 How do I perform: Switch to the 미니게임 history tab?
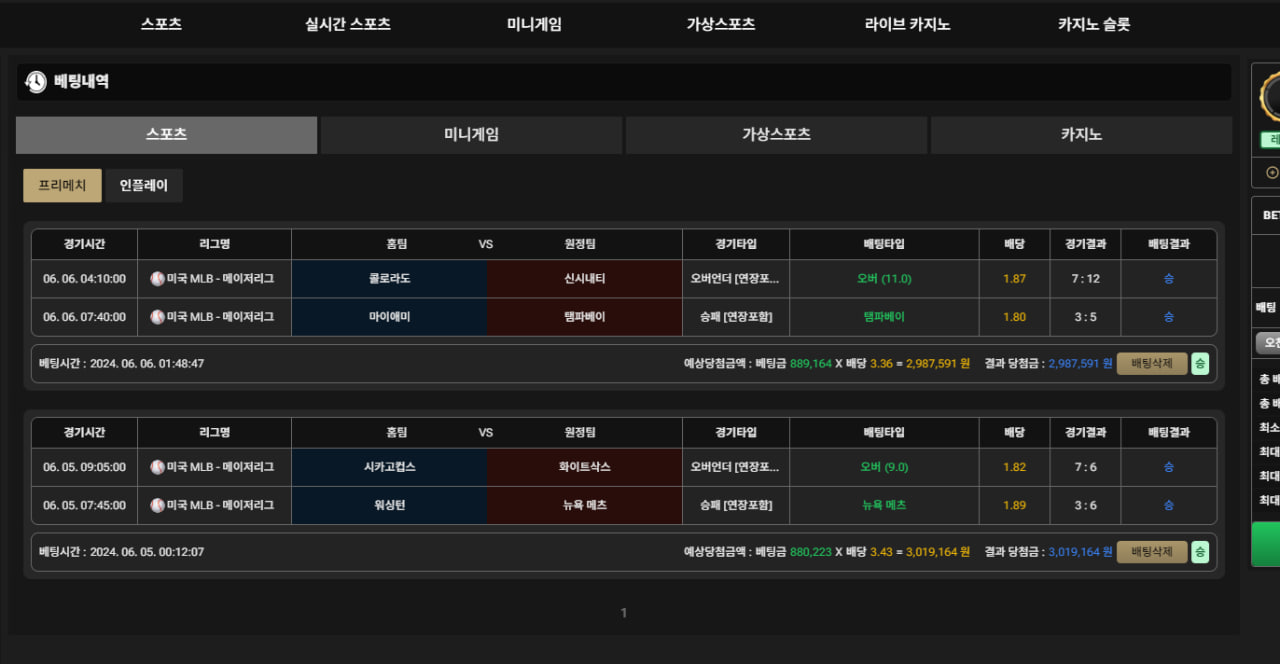pos(471,135)
